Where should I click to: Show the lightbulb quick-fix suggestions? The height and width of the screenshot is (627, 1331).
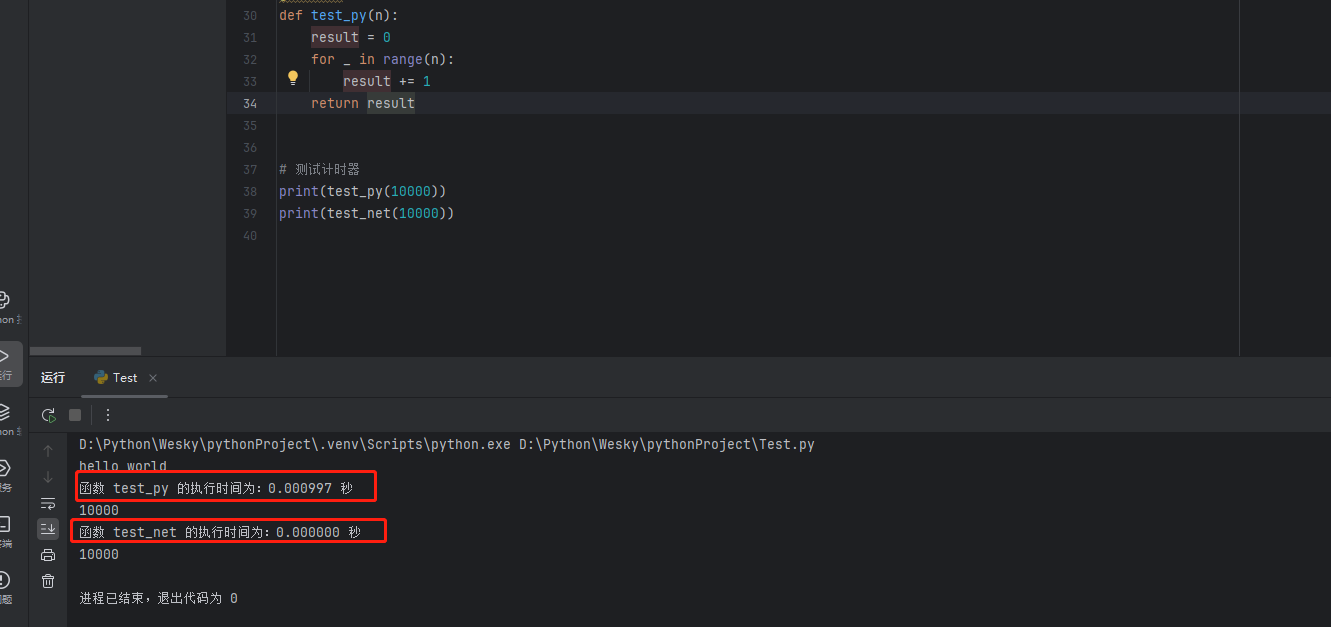[x=293, y=78]
